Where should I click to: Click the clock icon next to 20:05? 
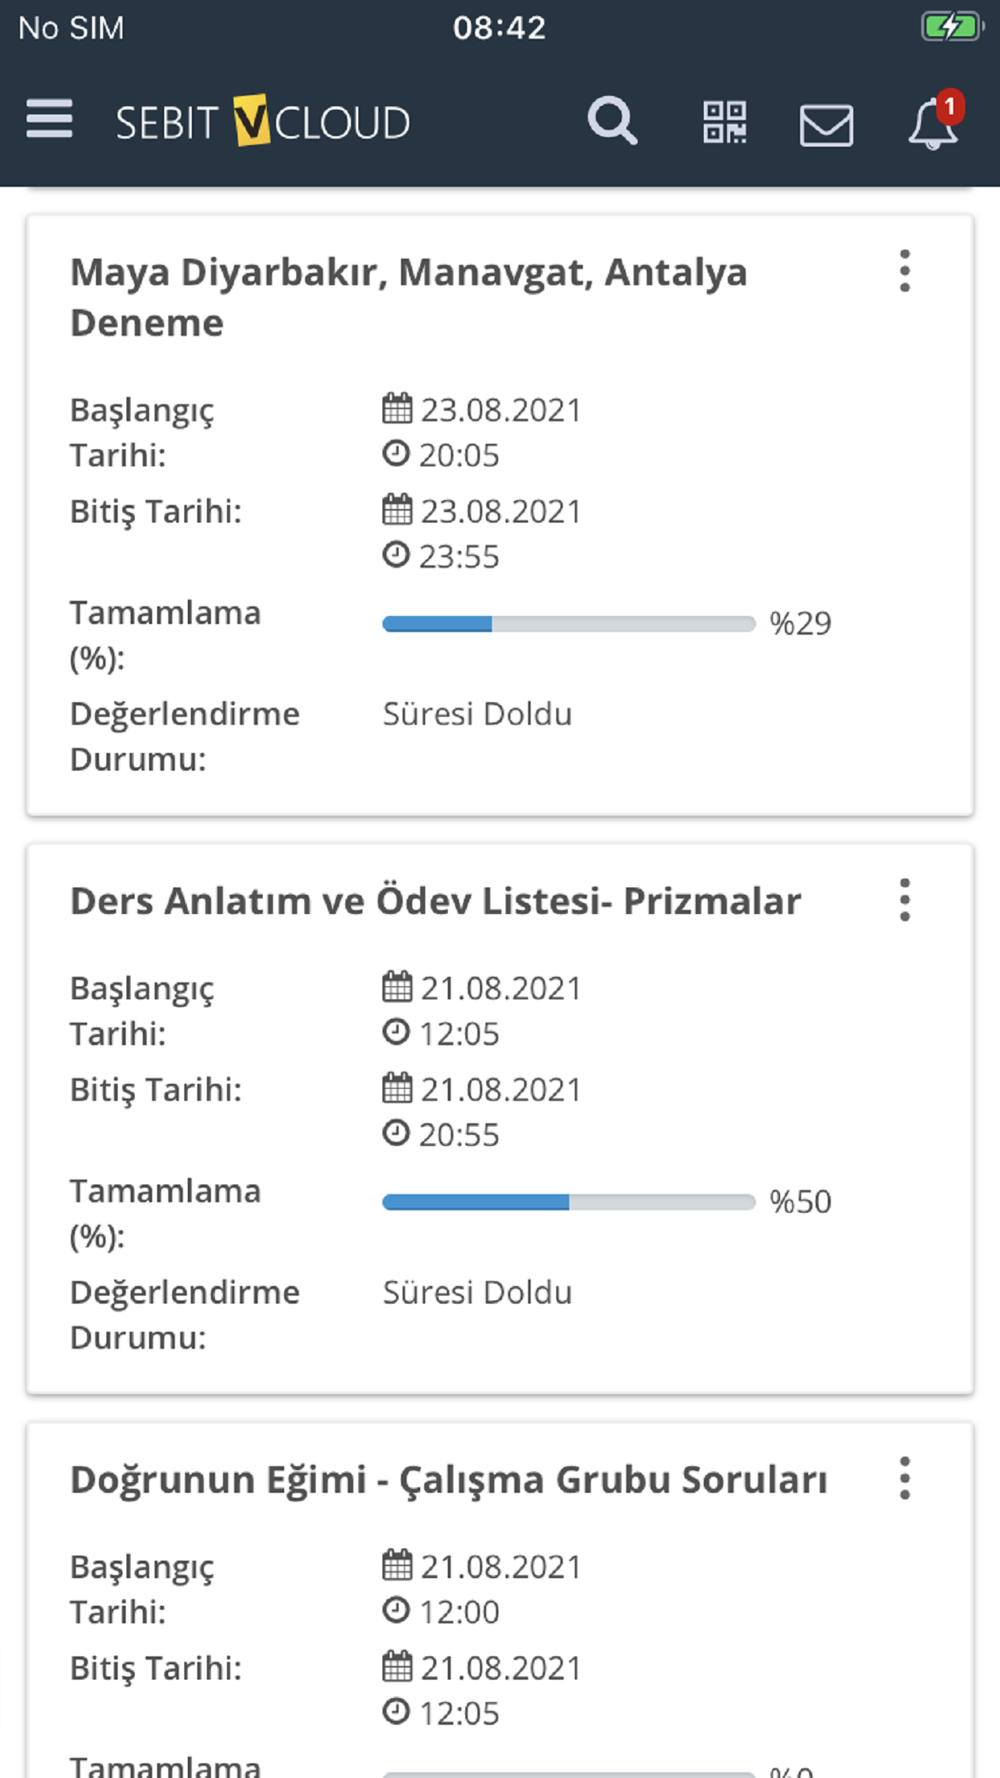click(x=396, y=454)
